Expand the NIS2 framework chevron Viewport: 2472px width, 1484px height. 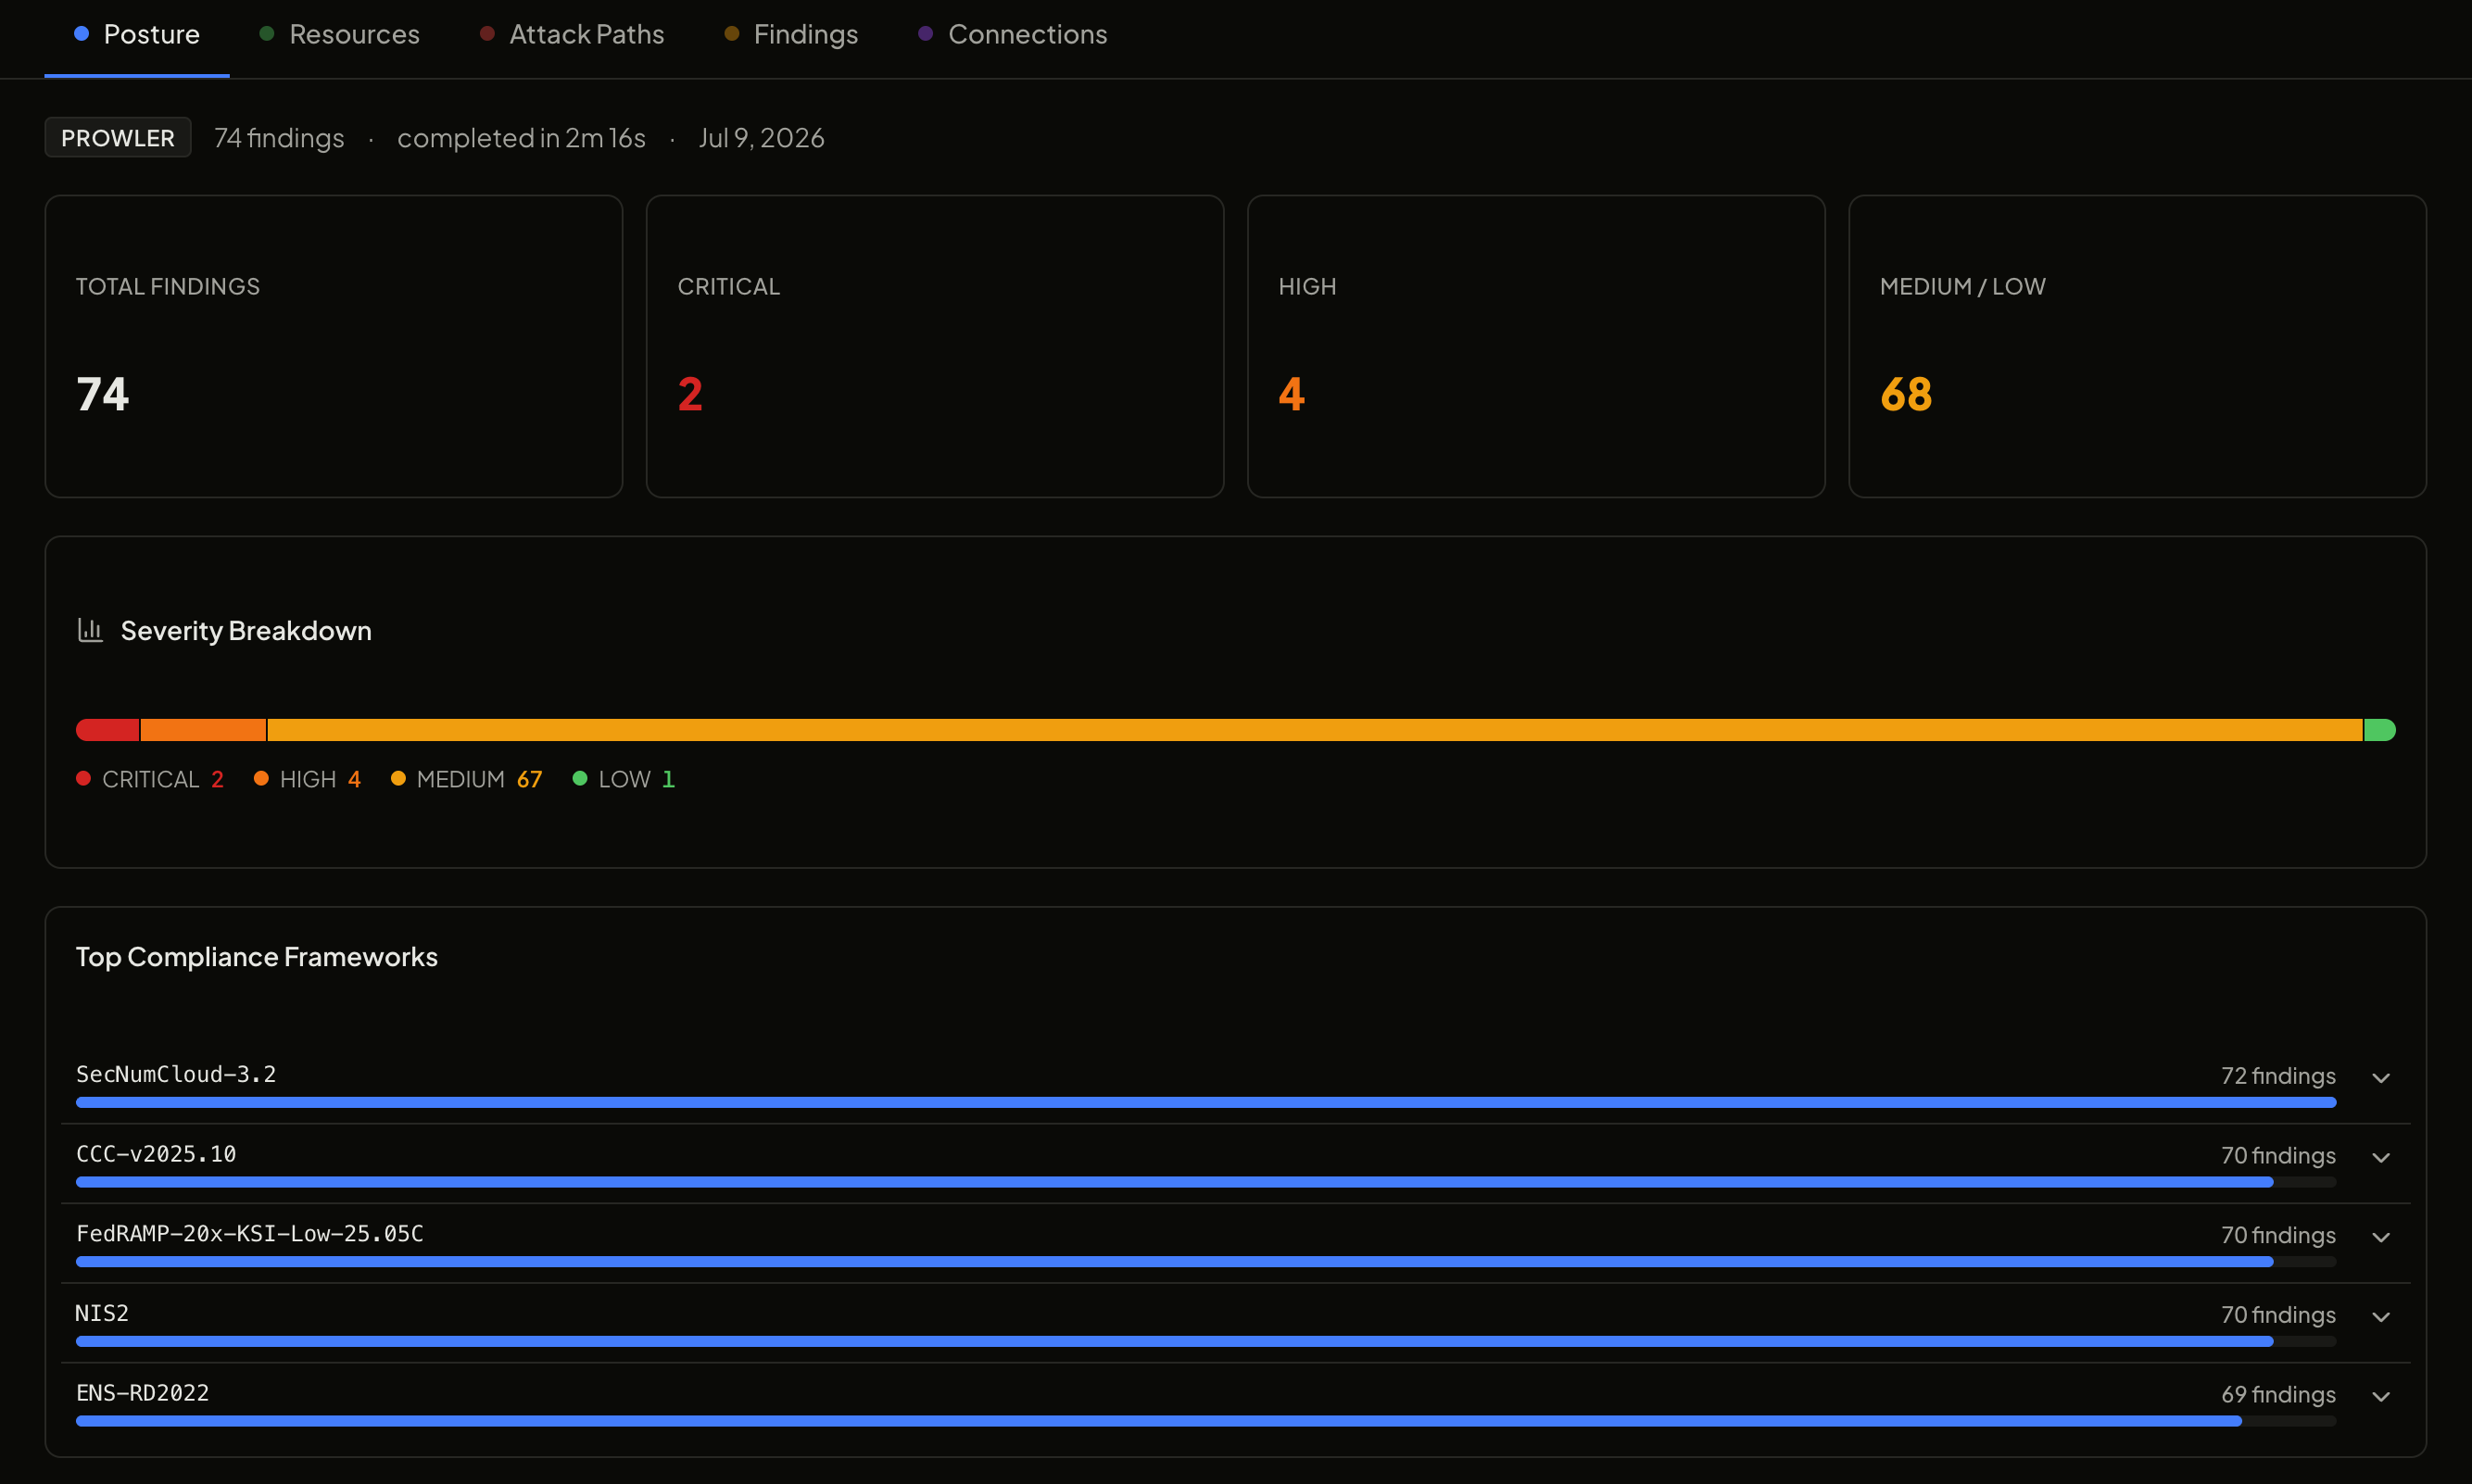(2381, 1317)
